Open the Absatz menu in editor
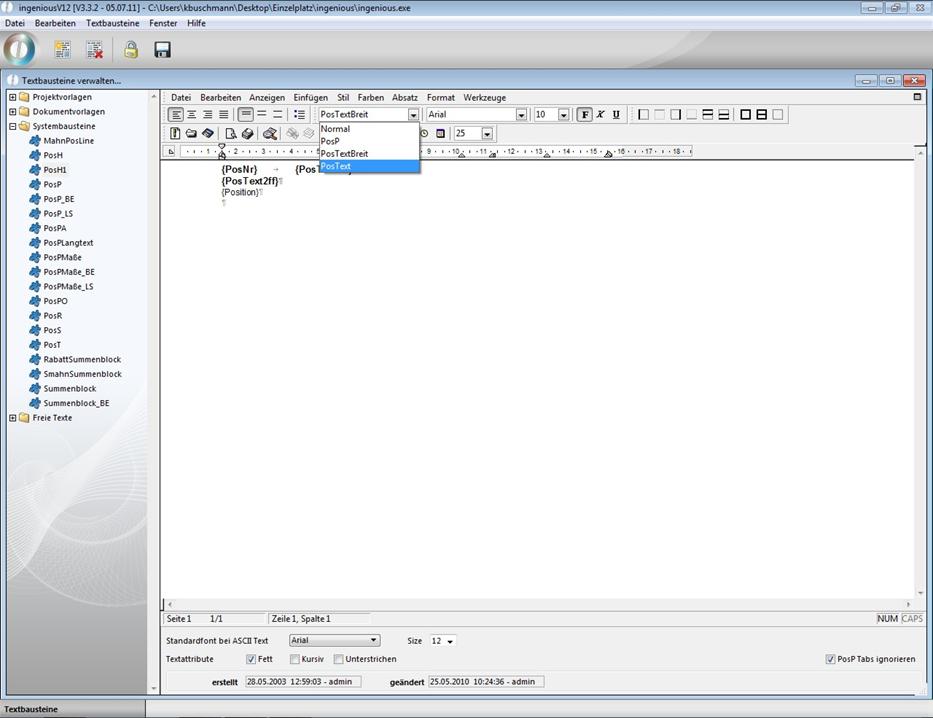The height and width of the screenshot is (718, 933). point(404,98)
